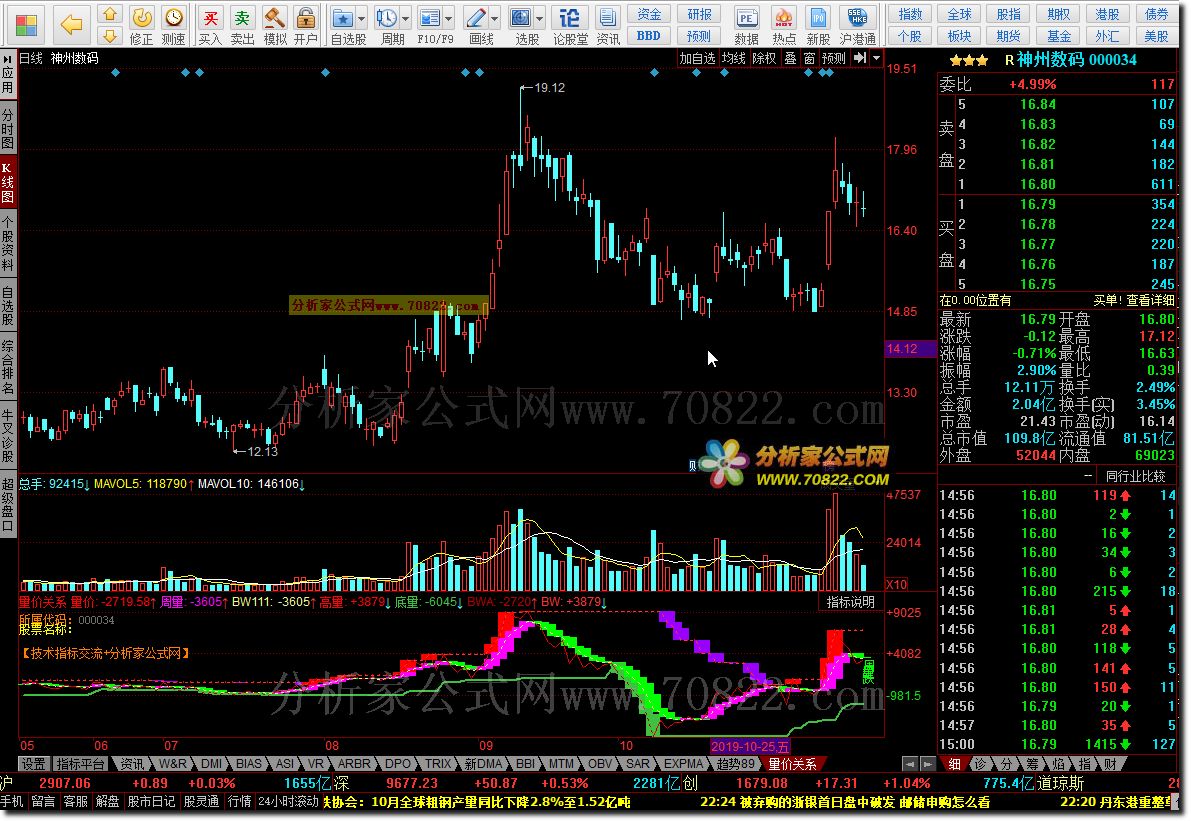
Task: Toggle 除权 ex-rights adjustment
Action: pos(763,58)
